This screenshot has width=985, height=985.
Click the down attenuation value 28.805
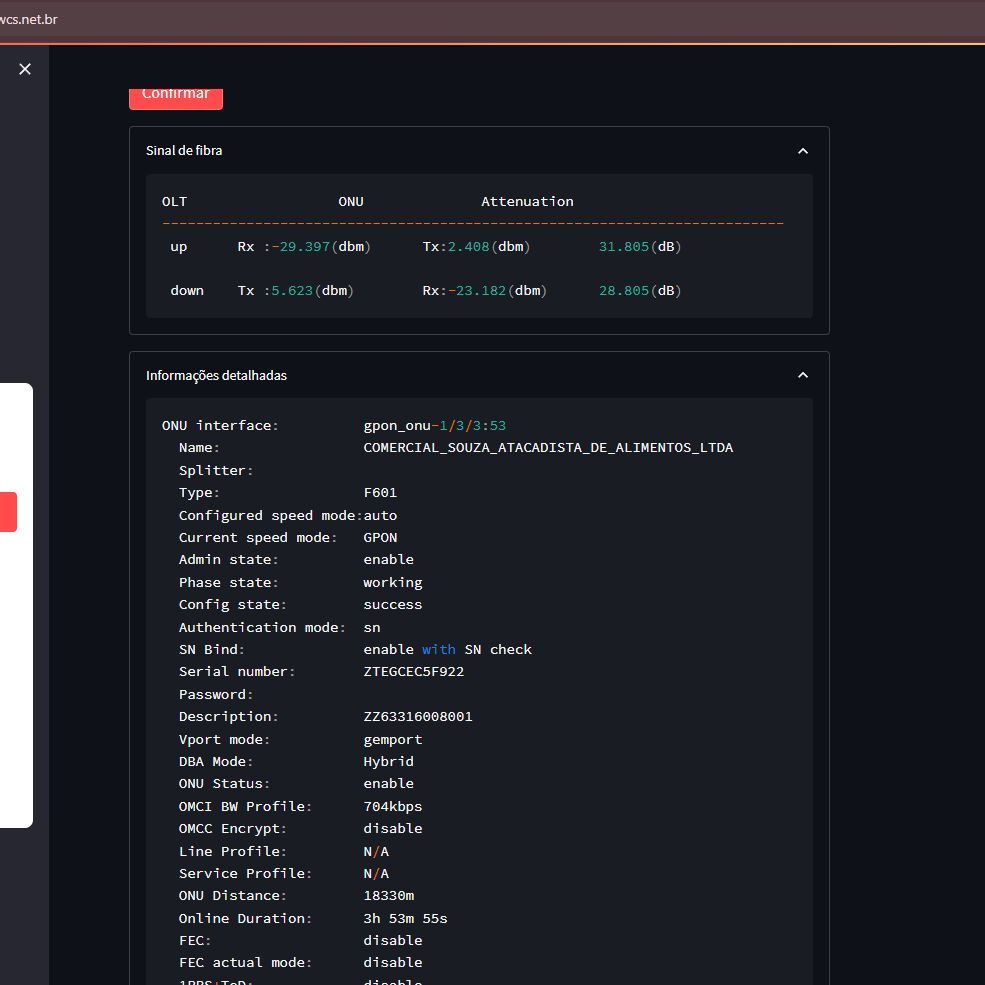pos(624,290)
